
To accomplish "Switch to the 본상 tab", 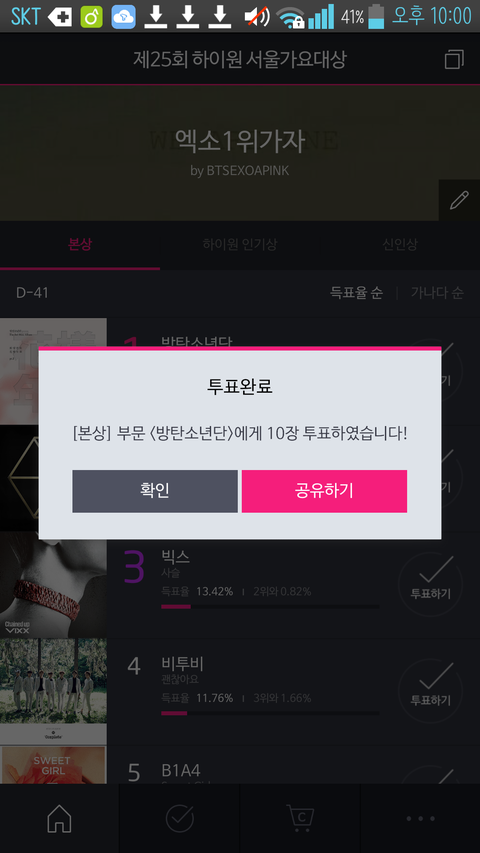I will (x=80, y=244).
